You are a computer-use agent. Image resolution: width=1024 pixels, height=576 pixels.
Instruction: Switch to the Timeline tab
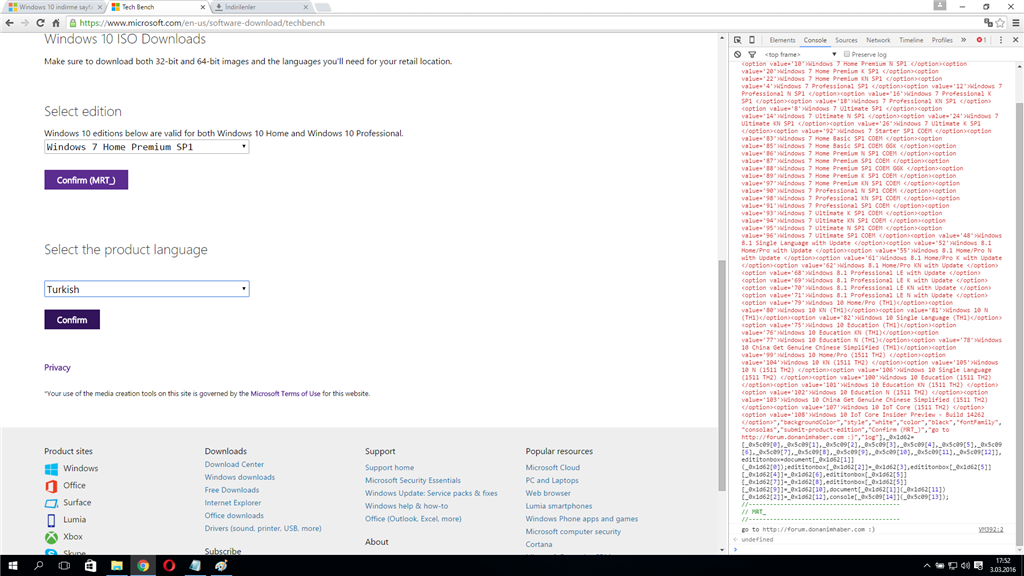[x=910, y=40]
